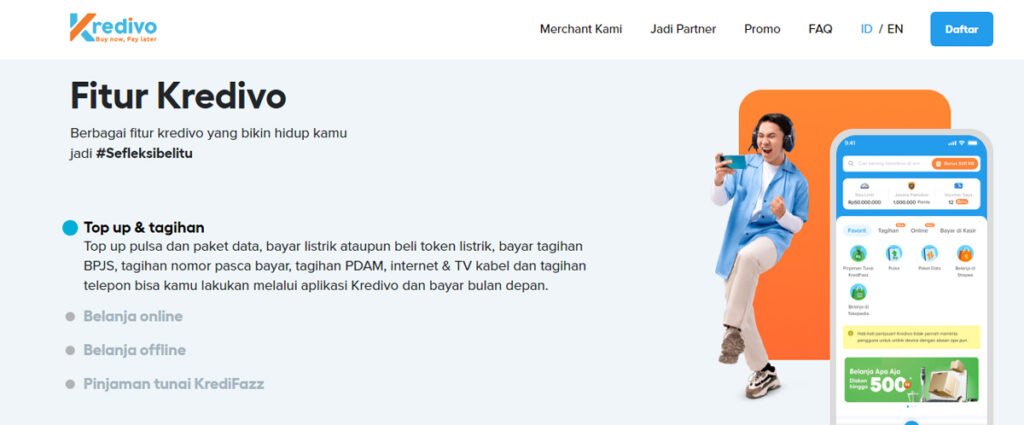Tap the orange Bonus button in phone mockup

pyautogui.click(x=955, y=163)
